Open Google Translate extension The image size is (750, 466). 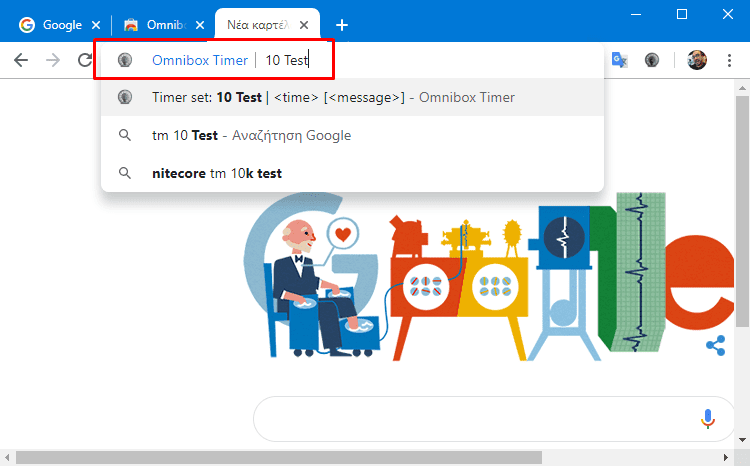click(619, 60)
